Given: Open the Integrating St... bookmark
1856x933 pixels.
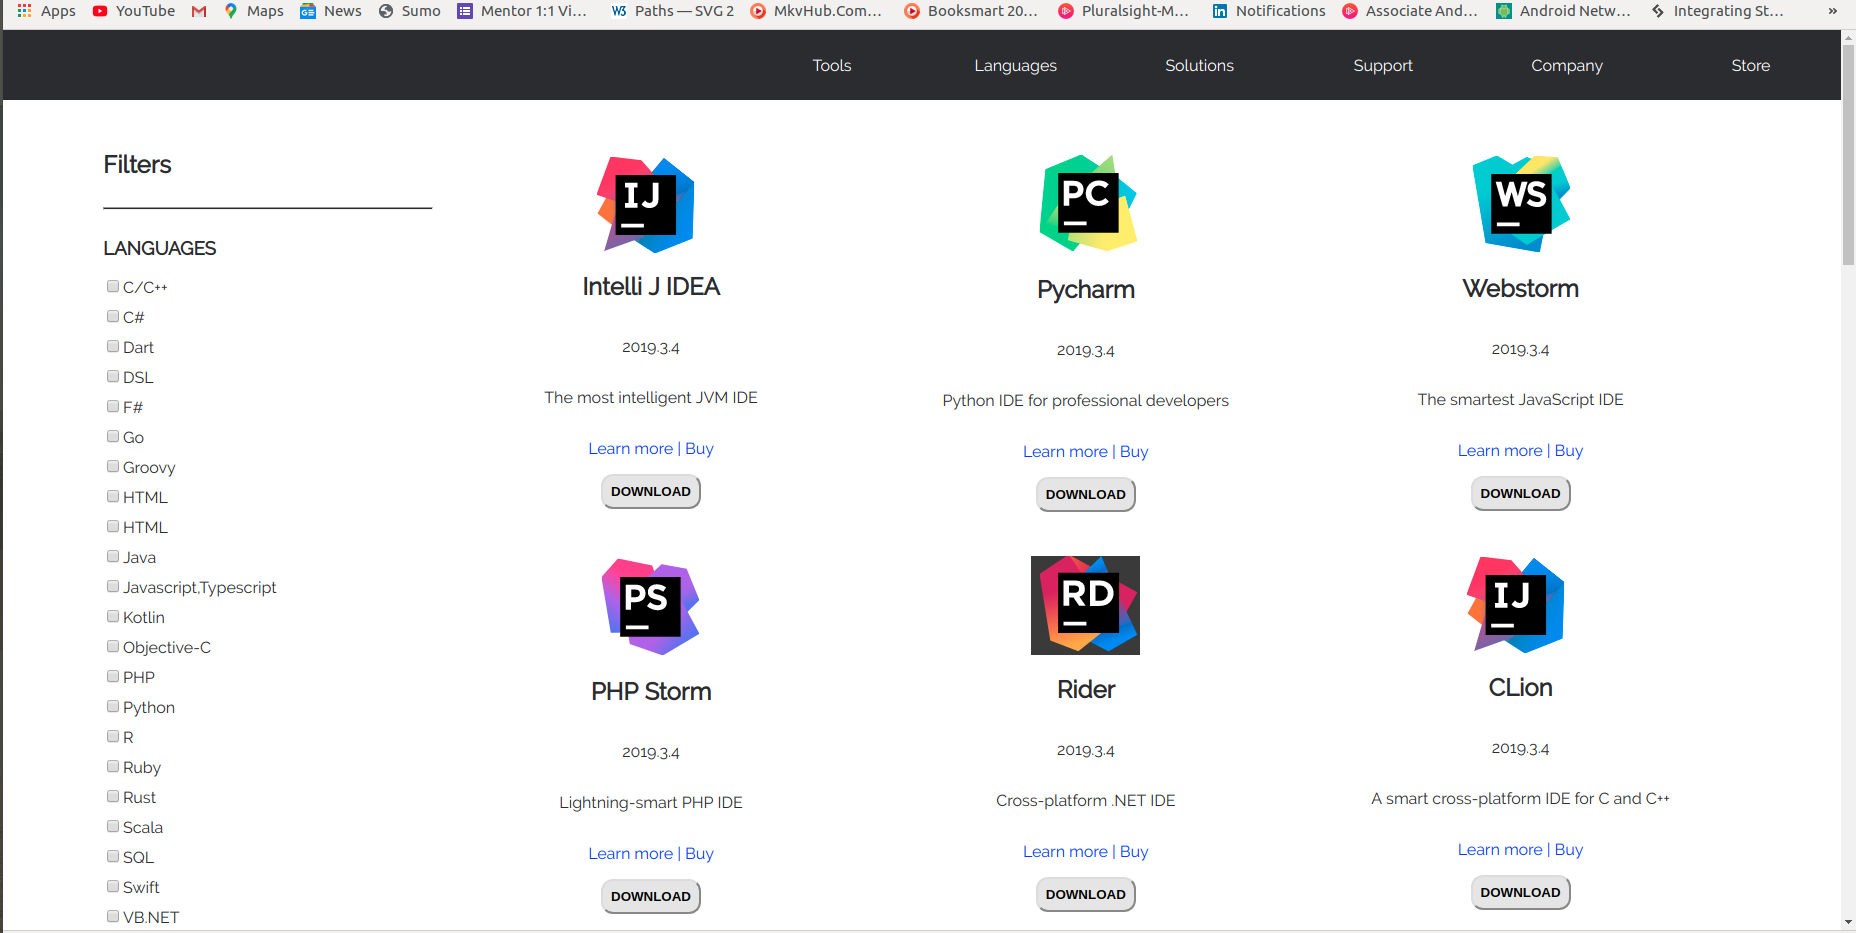Looking at the screenshot, I should [1717, 11].
